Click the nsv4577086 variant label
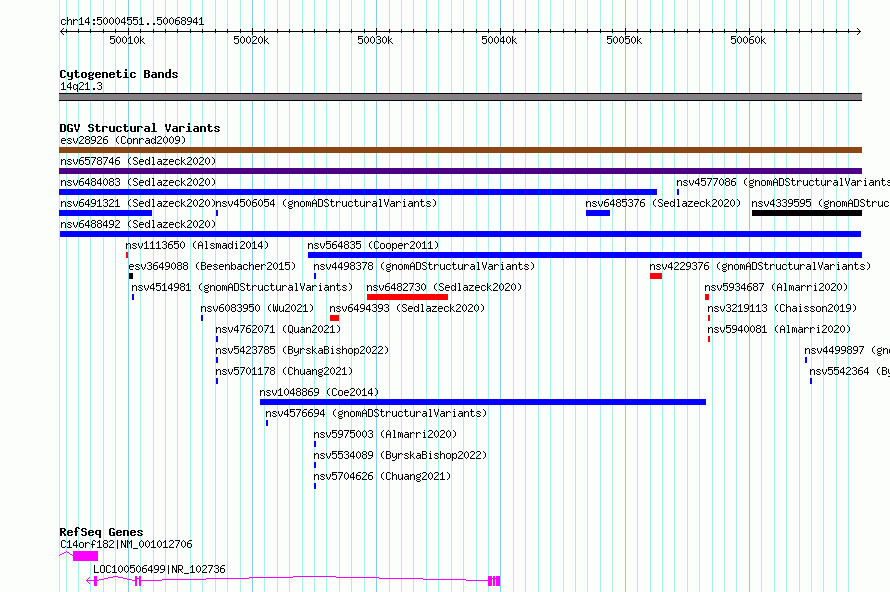Image resolution: width=890 pixels, height=592 pixels. point(783,182)
